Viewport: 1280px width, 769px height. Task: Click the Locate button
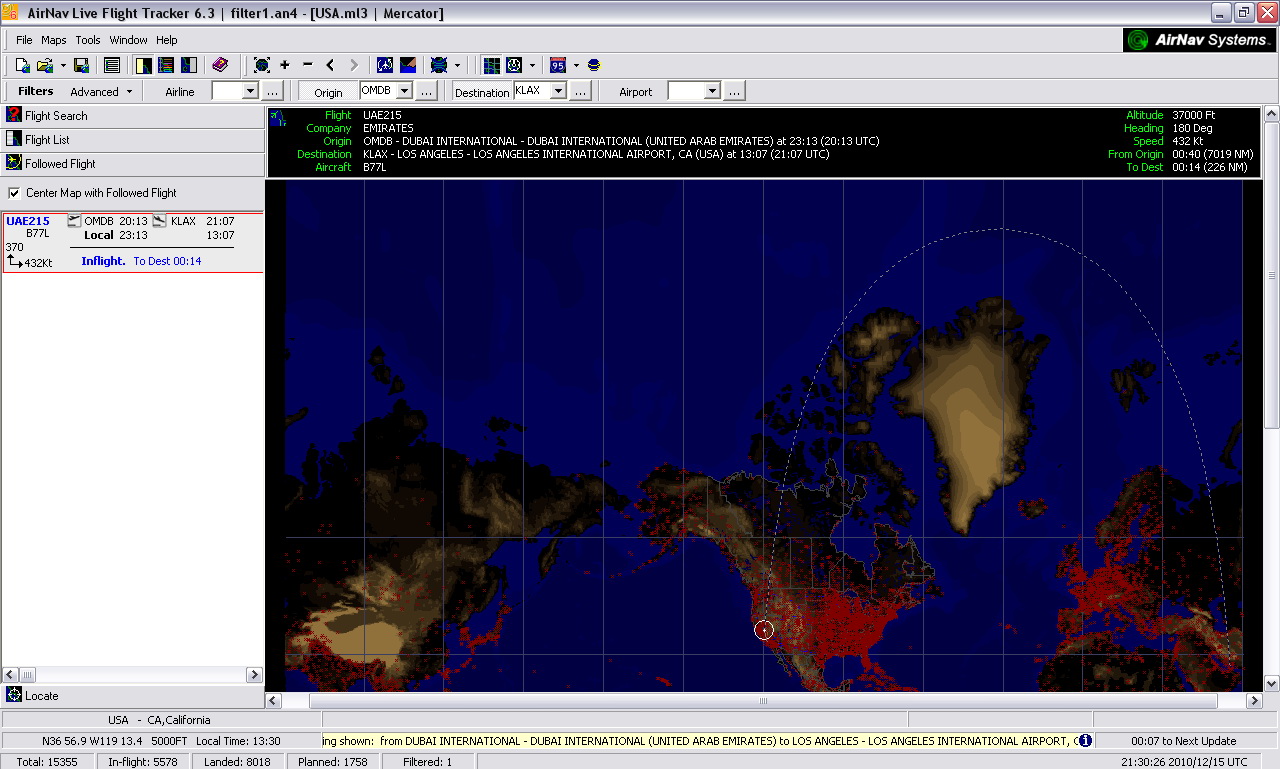tap(132, 696)
